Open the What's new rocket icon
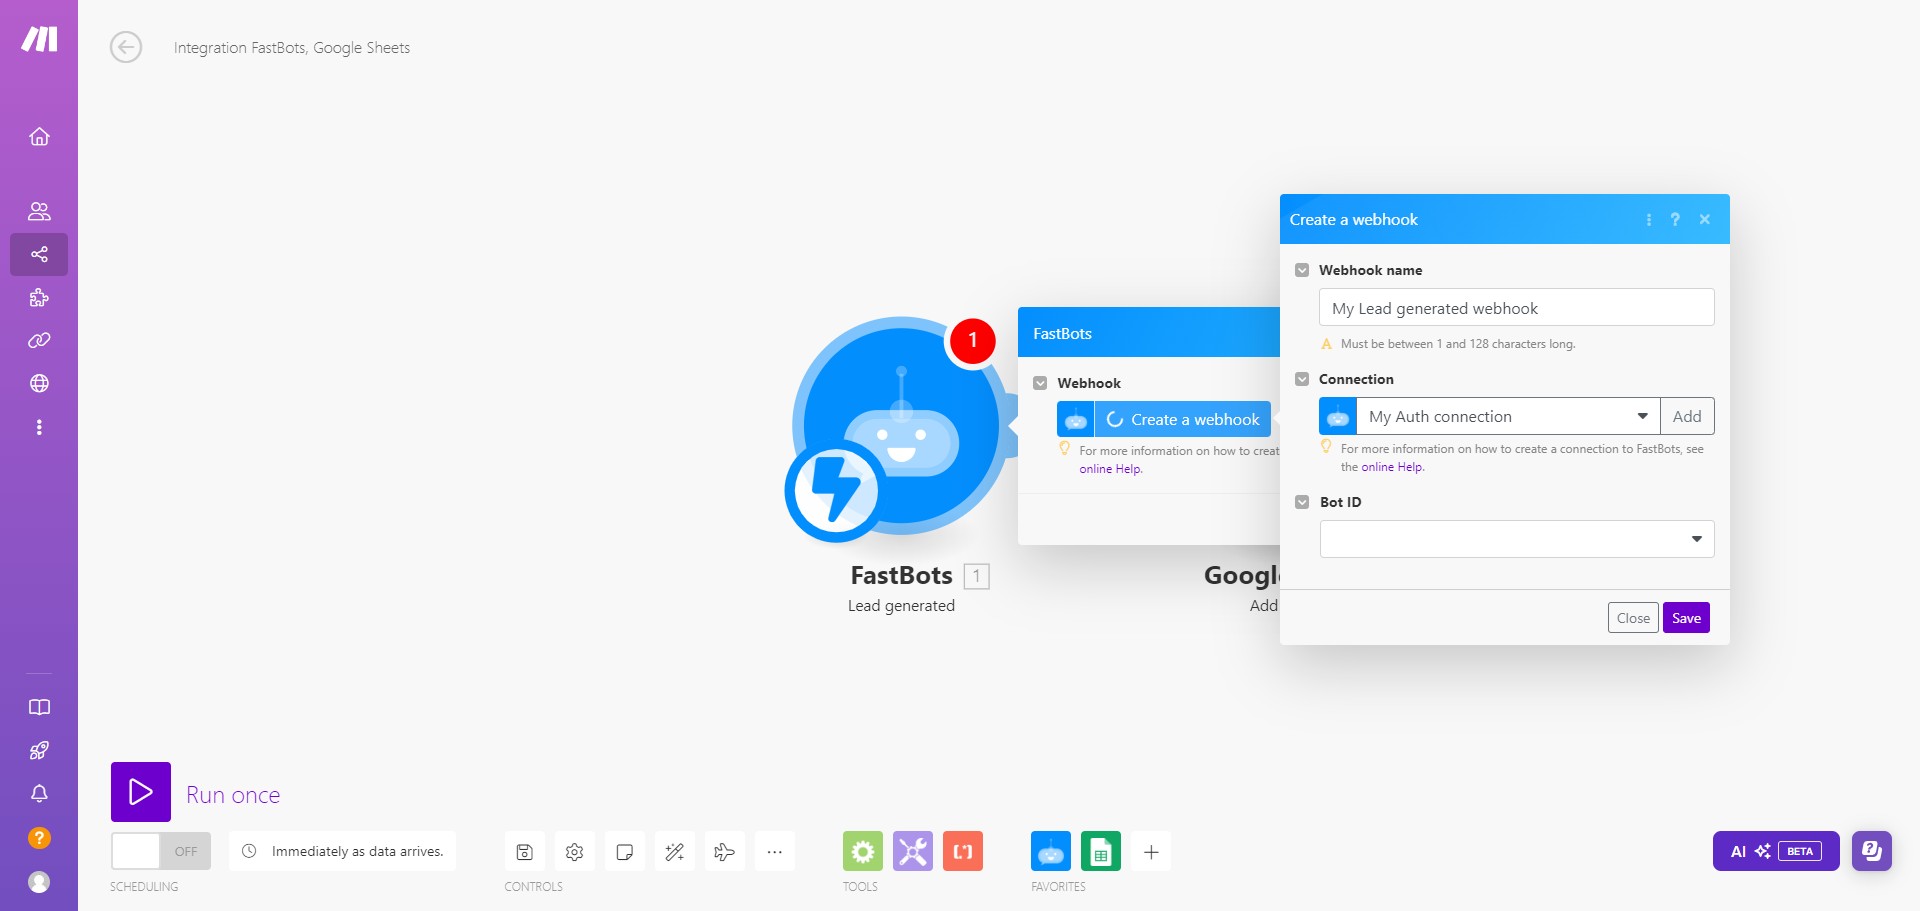 tap(39, 750)
